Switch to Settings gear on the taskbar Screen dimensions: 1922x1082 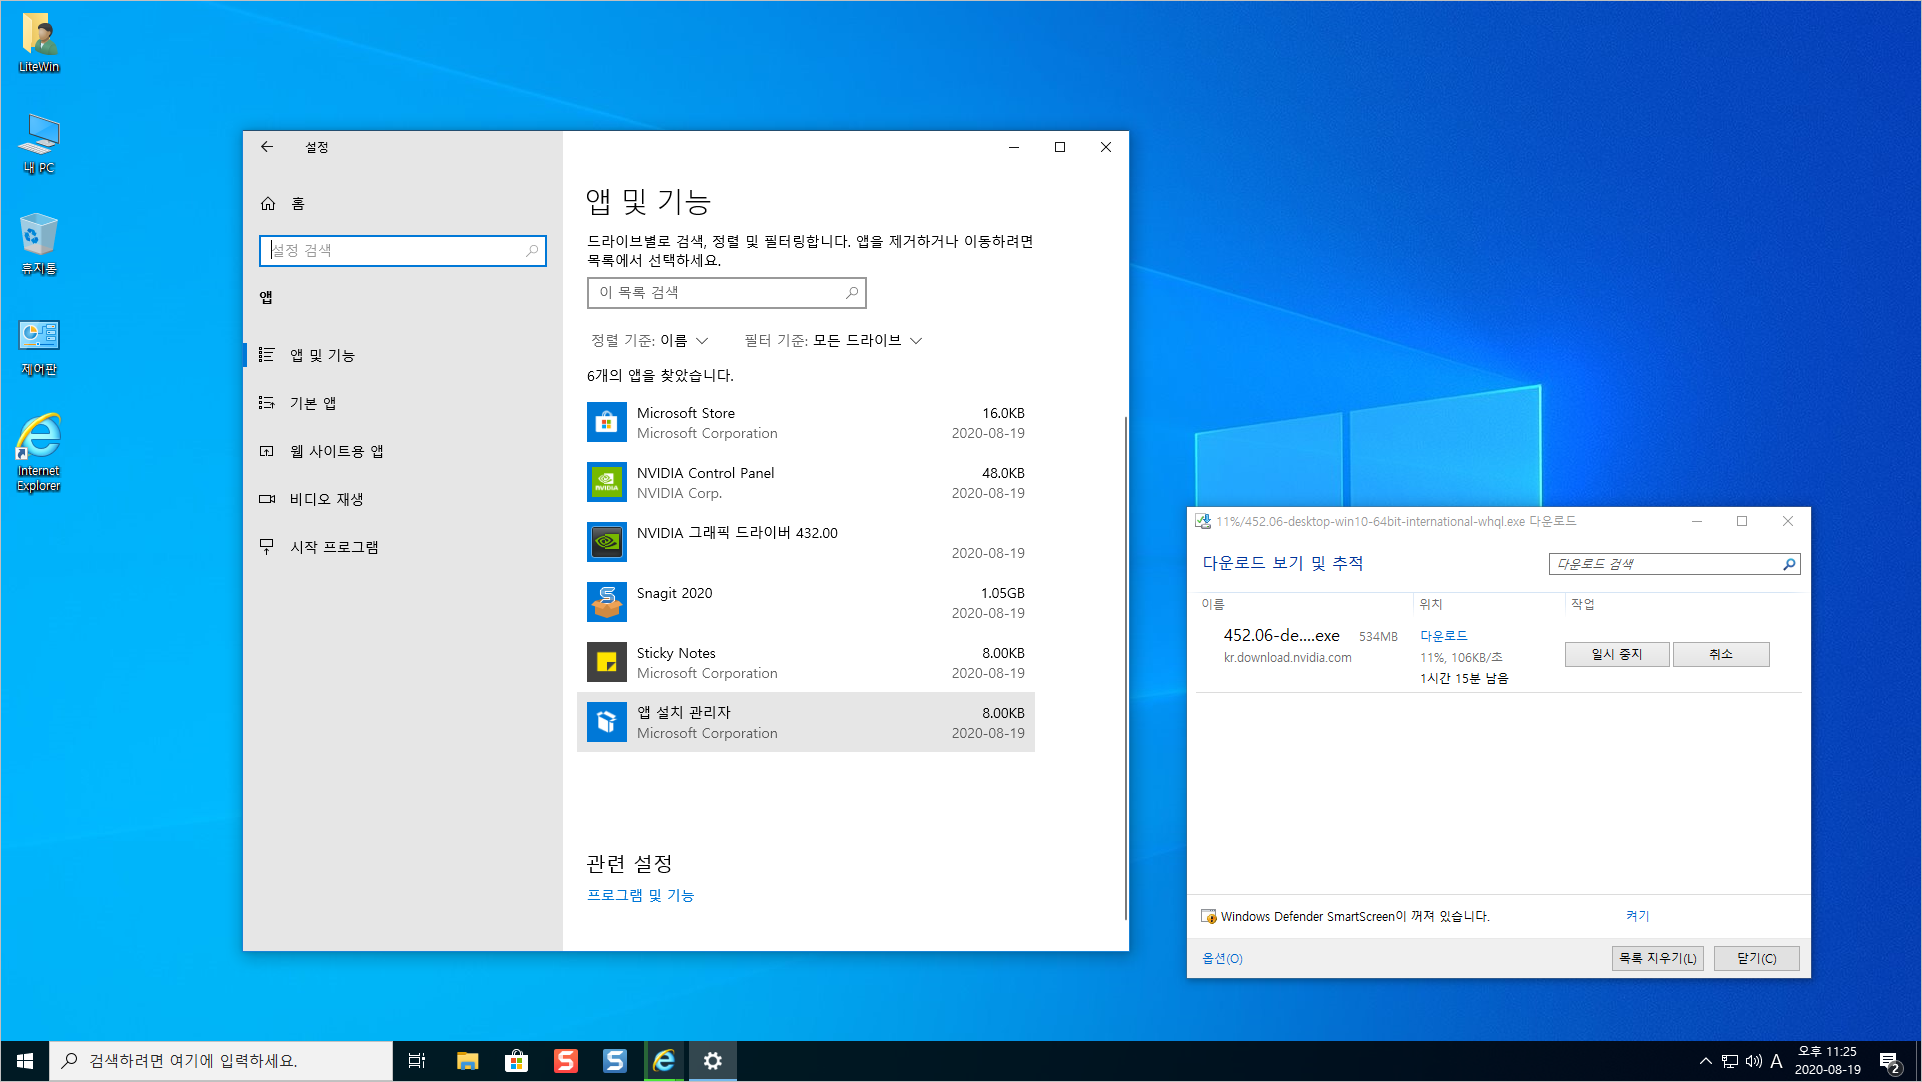(x=713, y=1061)
